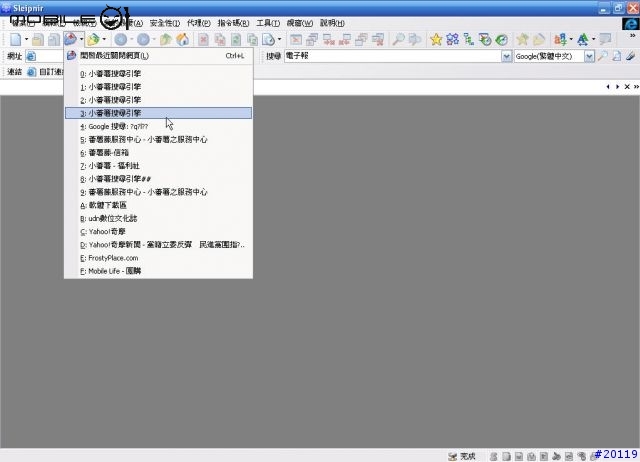Click the speech bubble toolbar icon
The image size is (640, 462).
tap(605, 40)
